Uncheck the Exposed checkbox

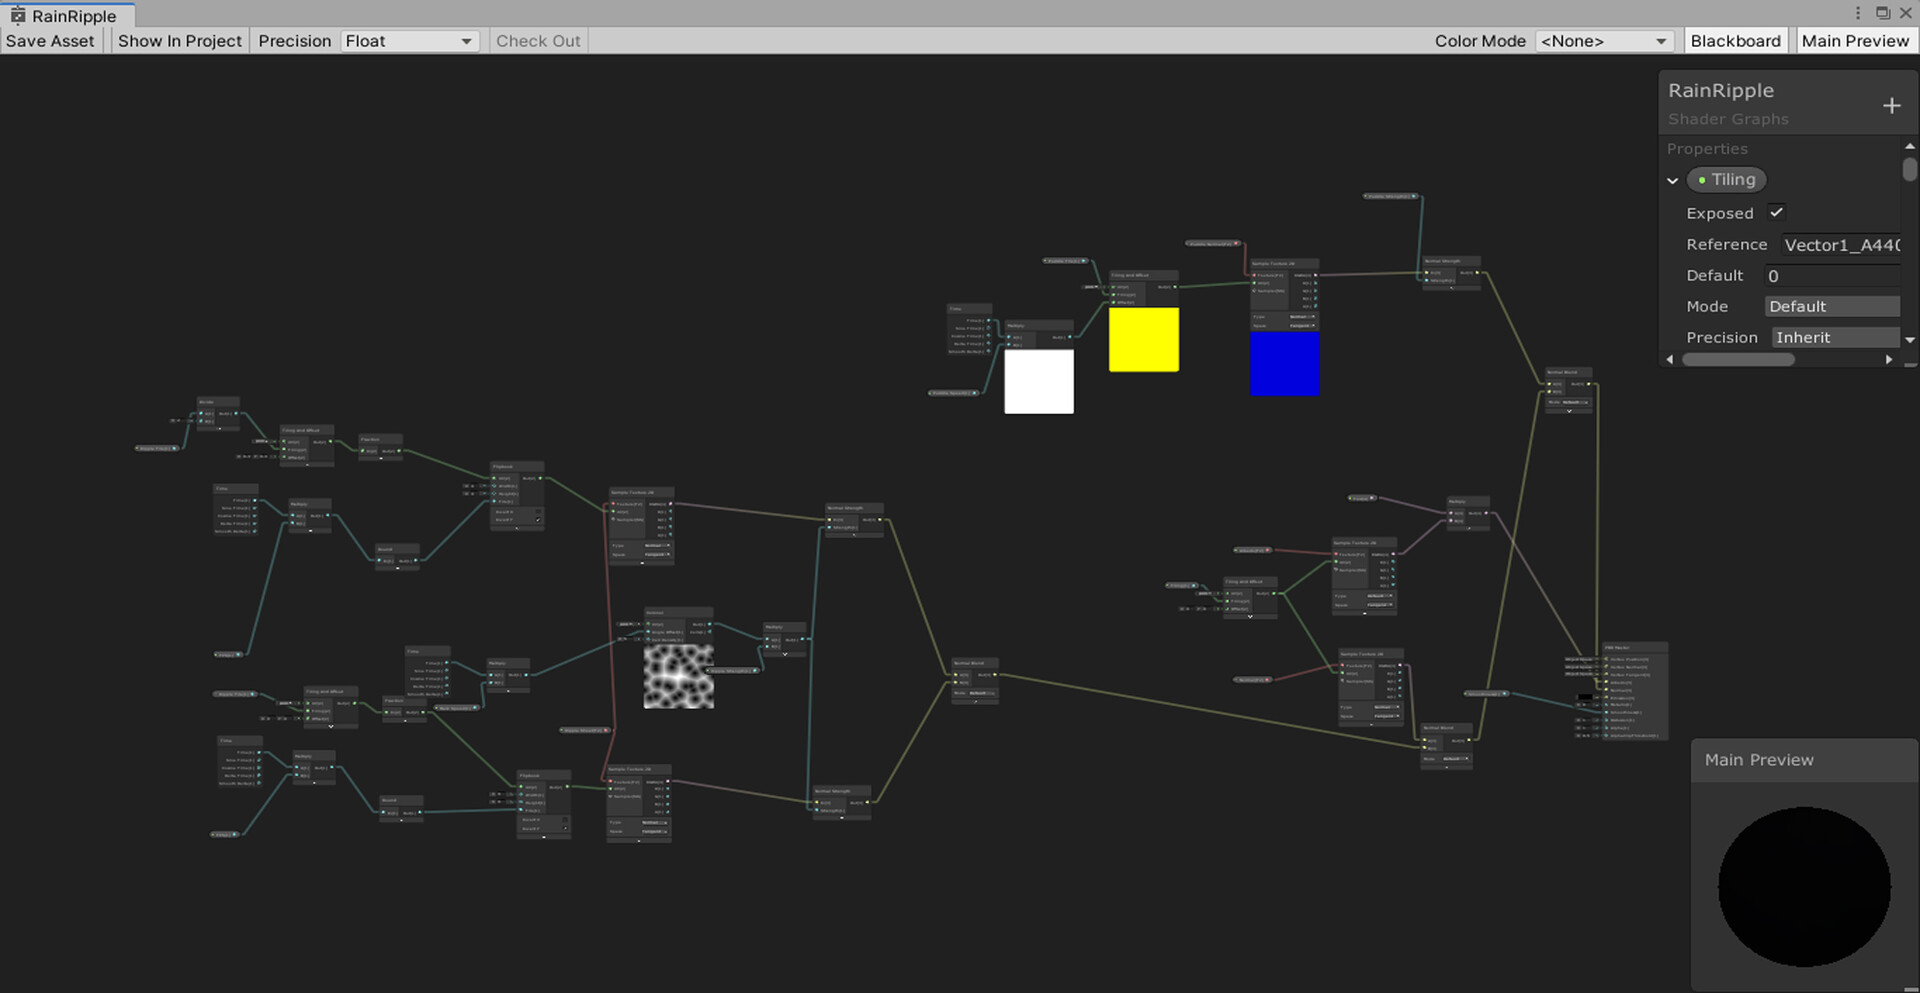tap(1776, 212)
